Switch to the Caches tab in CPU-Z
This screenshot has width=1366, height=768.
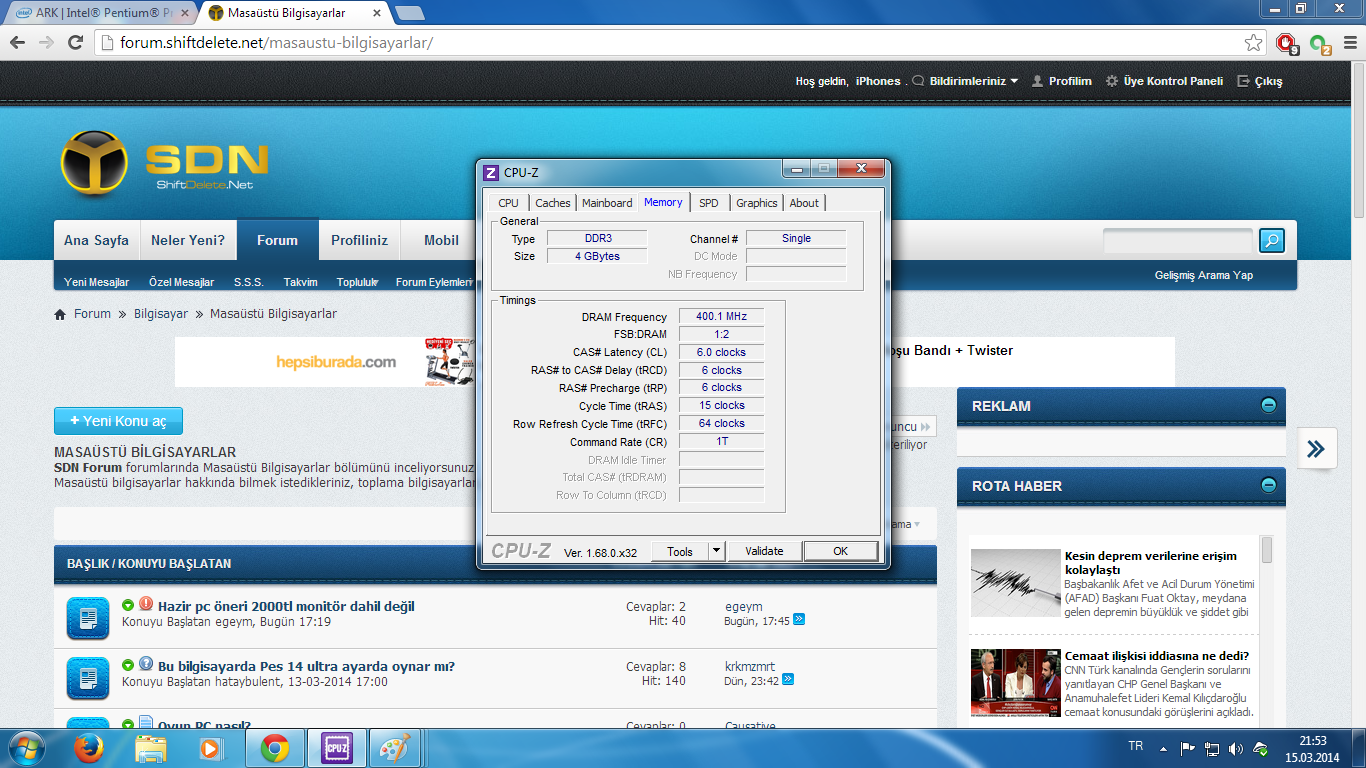[x=553, y=203]
